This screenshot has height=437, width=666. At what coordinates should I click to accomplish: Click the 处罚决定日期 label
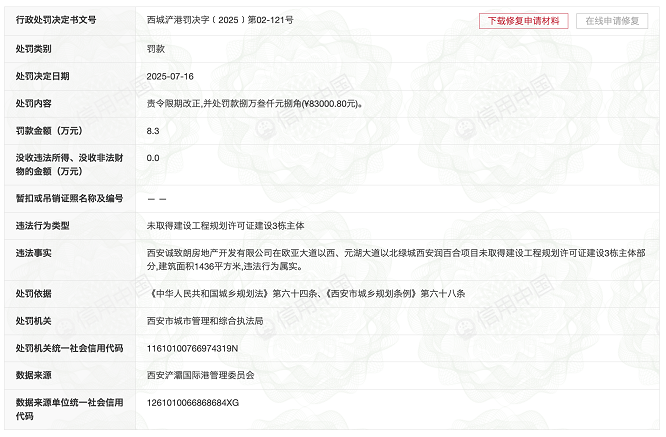coord(42,76)
